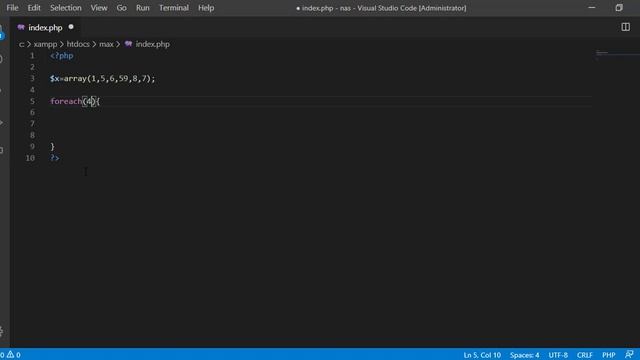The image size is (640, 360).
Task: Click the PHP icon on index.php tab
Action: (21, 27)
